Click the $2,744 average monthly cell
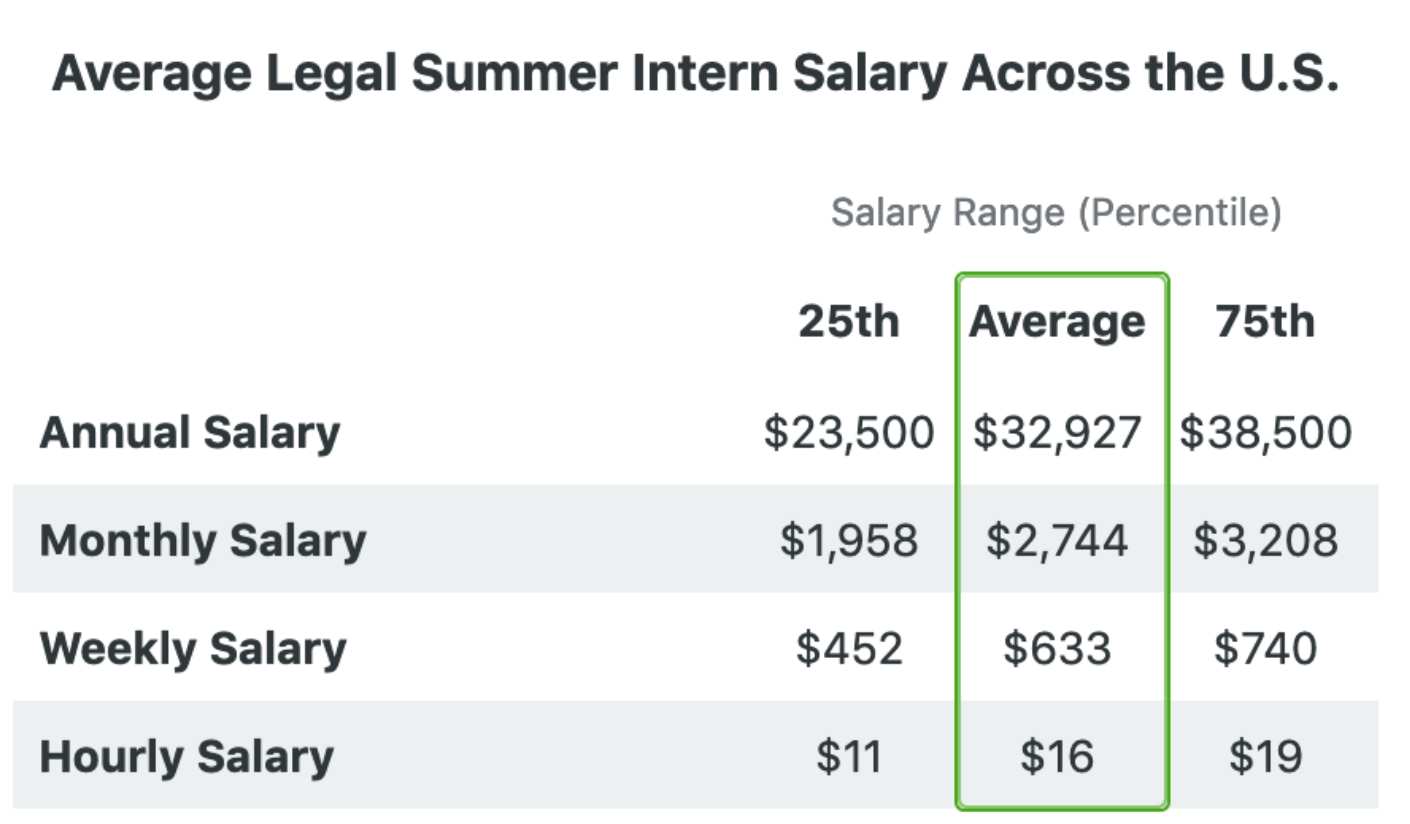Viewport: 1410px width, 824px height. click(x=1057, y=541)
